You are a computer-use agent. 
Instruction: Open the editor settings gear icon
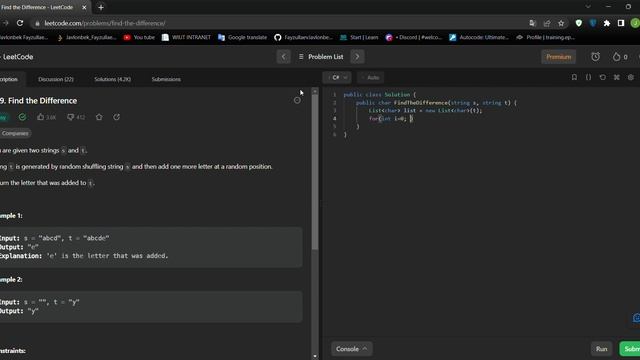(x=631, y=77)
